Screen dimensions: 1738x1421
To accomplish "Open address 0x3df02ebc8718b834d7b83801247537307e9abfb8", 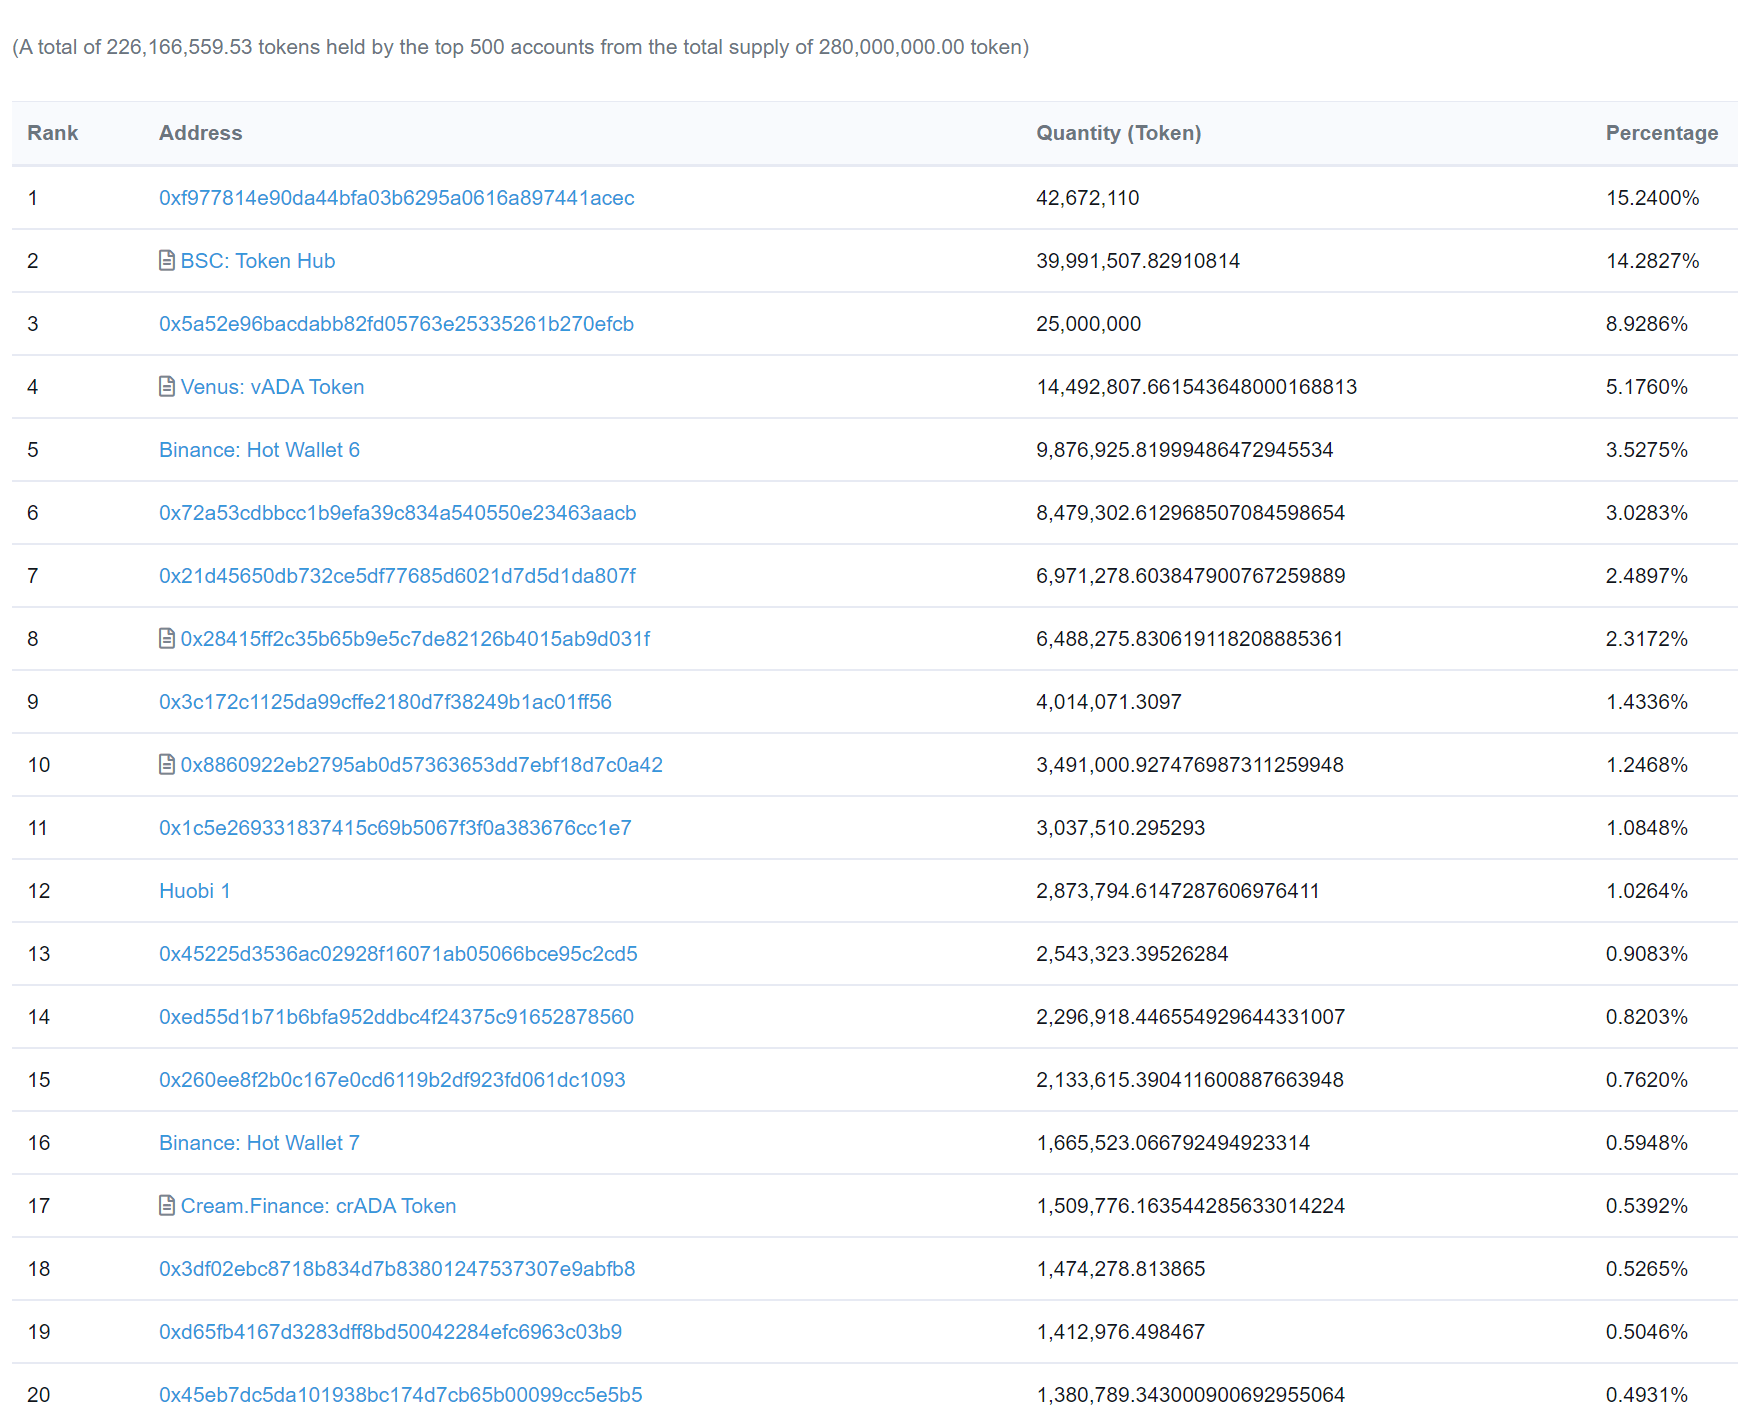I will [x=397, y=1269].
